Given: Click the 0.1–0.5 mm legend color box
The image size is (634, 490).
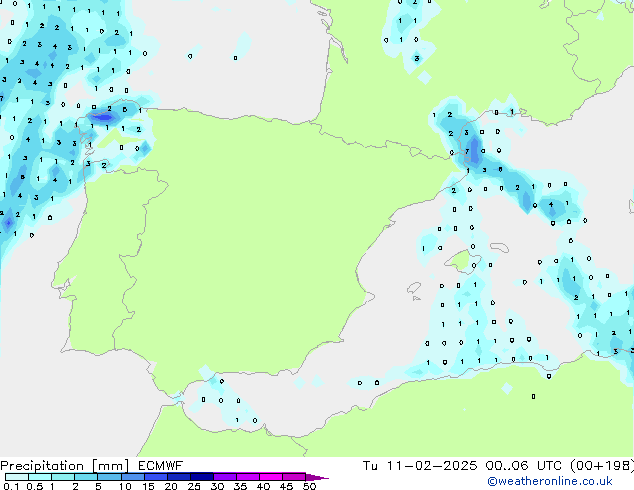Looking at the screenshot, I should point(17,477).
